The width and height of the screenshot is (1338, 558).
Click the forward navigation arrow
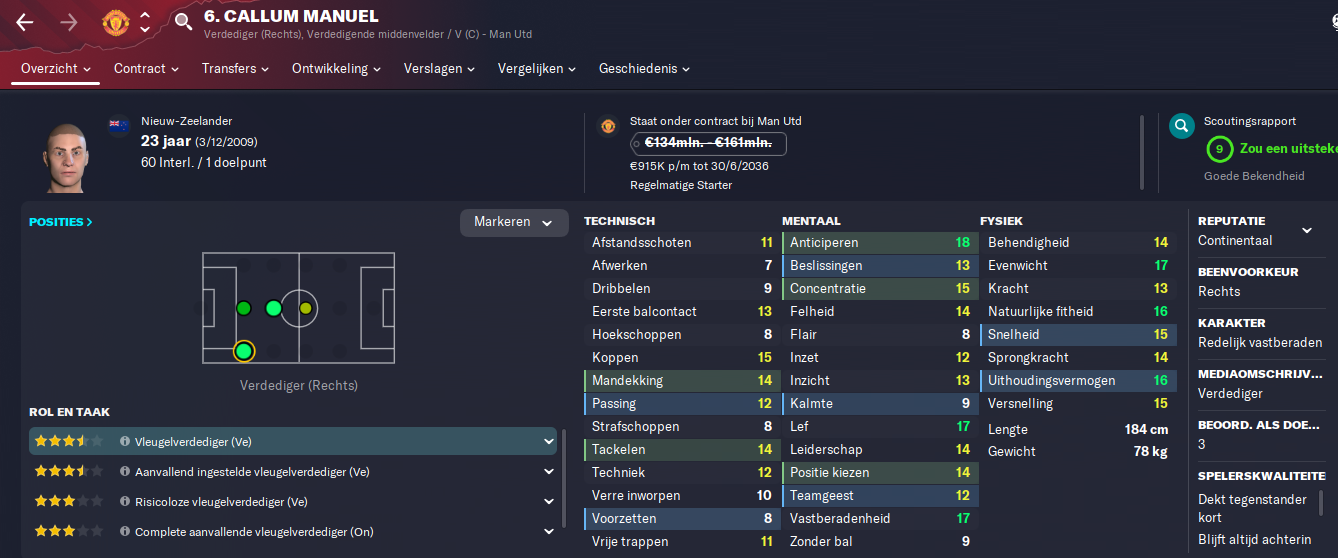[69, 22]
